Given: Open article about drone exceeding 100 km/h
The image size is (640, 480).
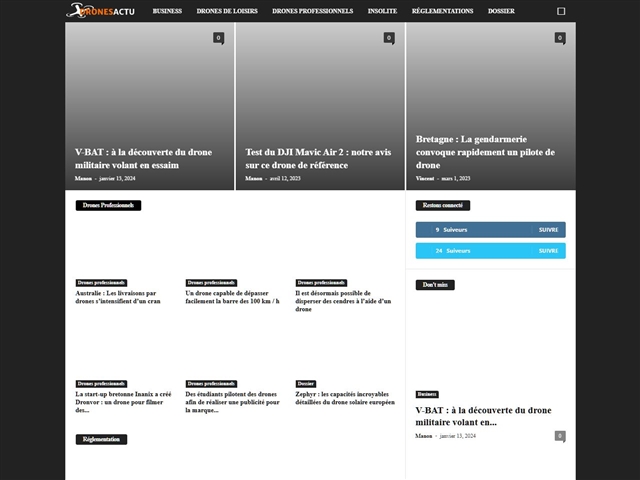Looking at the screenshot, I should click(232, 297).
